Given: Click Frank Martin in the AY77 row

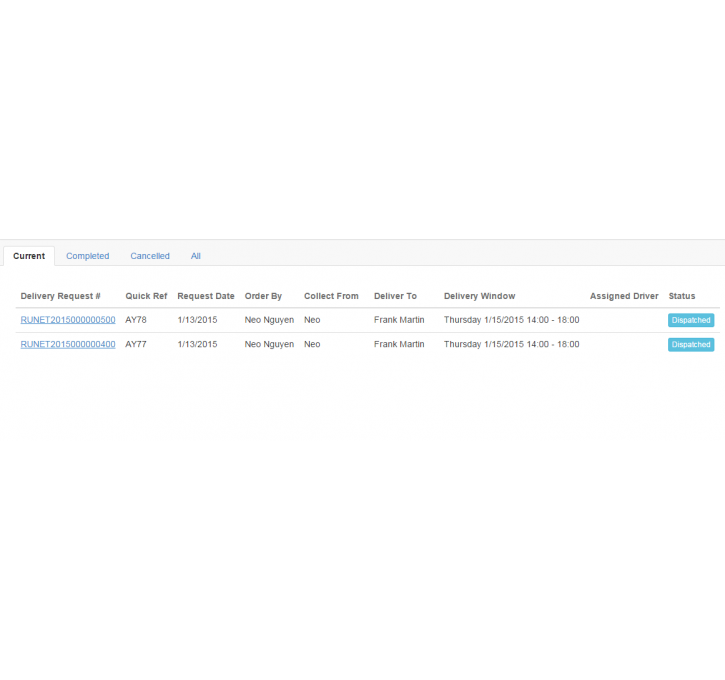Looking at the screenshot, I should pyautogui.click(x=399, y=344).
